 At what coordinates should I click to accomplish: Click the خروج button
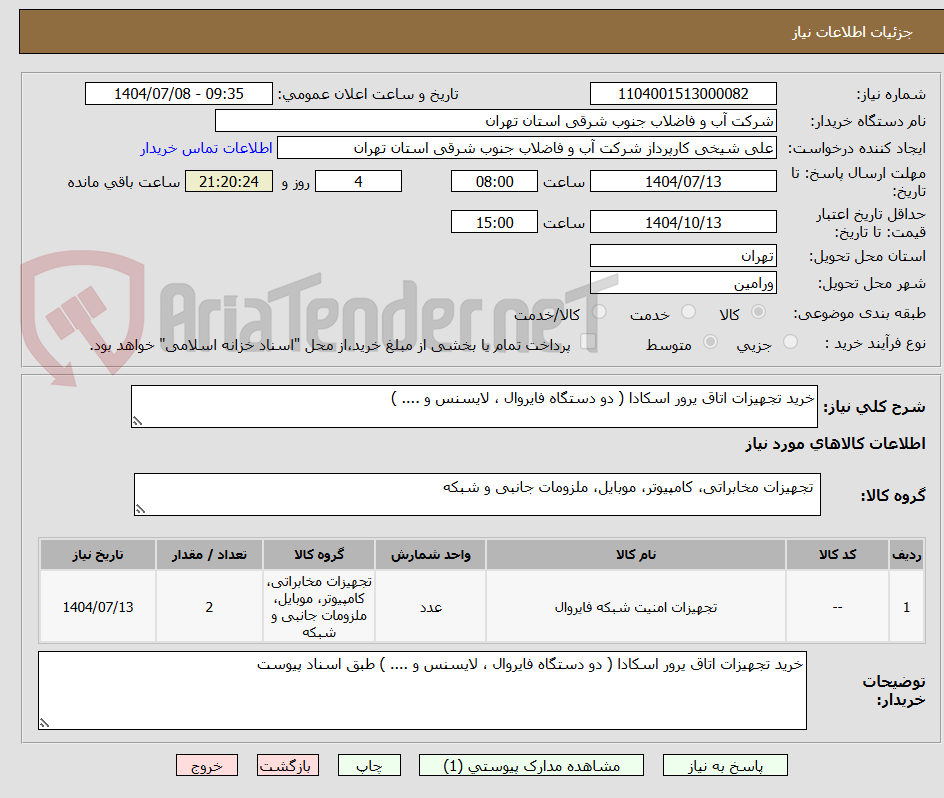207,765
